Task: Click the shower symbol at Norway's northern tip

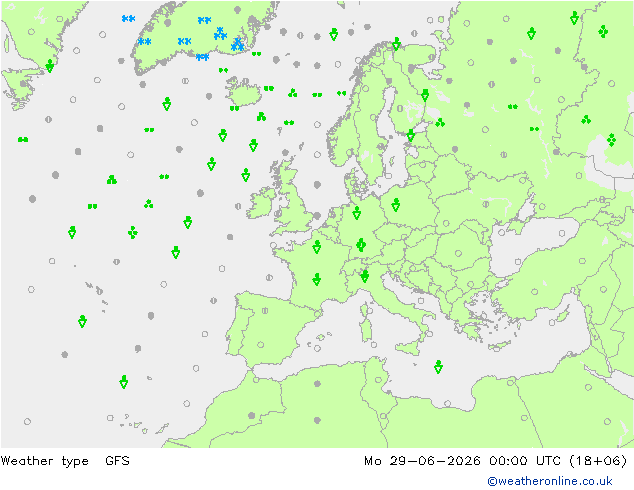Action: [x=397, y=44]
